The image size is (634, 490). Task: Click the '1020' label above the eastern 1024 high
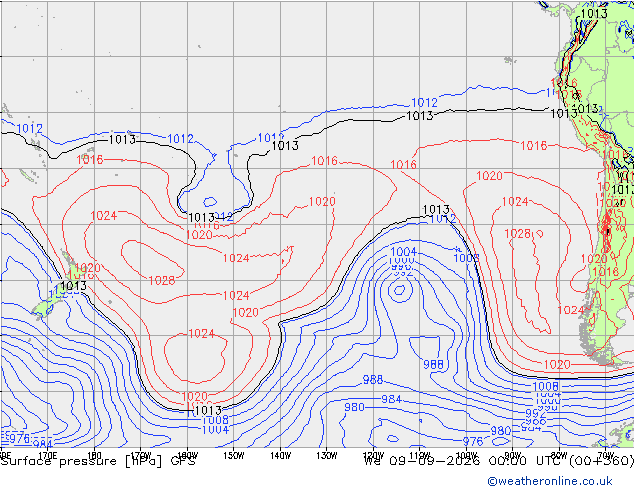490,176
